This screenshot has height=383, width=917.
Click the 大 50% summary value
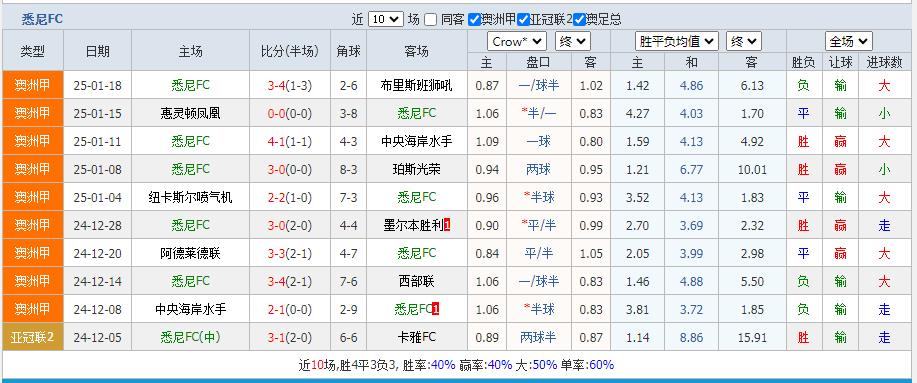coord(544,365)
